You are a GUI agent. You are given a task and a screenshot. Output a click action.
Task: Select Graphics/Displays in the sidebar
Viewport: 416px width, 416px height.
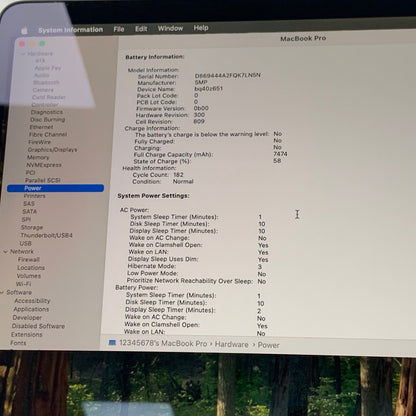pyautogui.click(x=52, y=150)
